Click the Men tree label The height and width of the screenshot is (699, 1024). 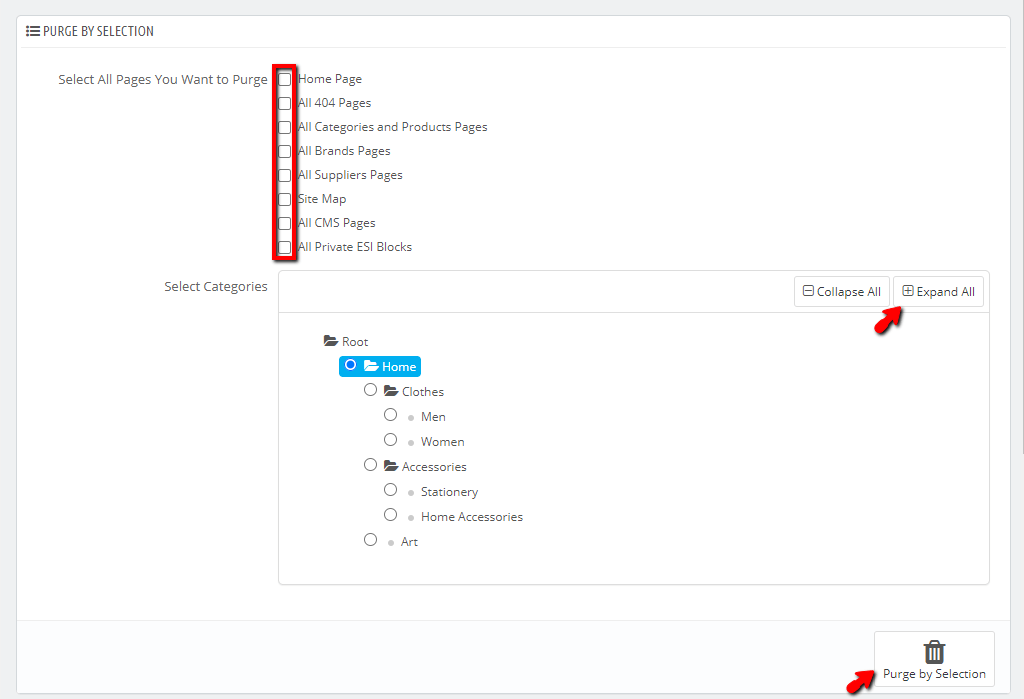(433, 417)
